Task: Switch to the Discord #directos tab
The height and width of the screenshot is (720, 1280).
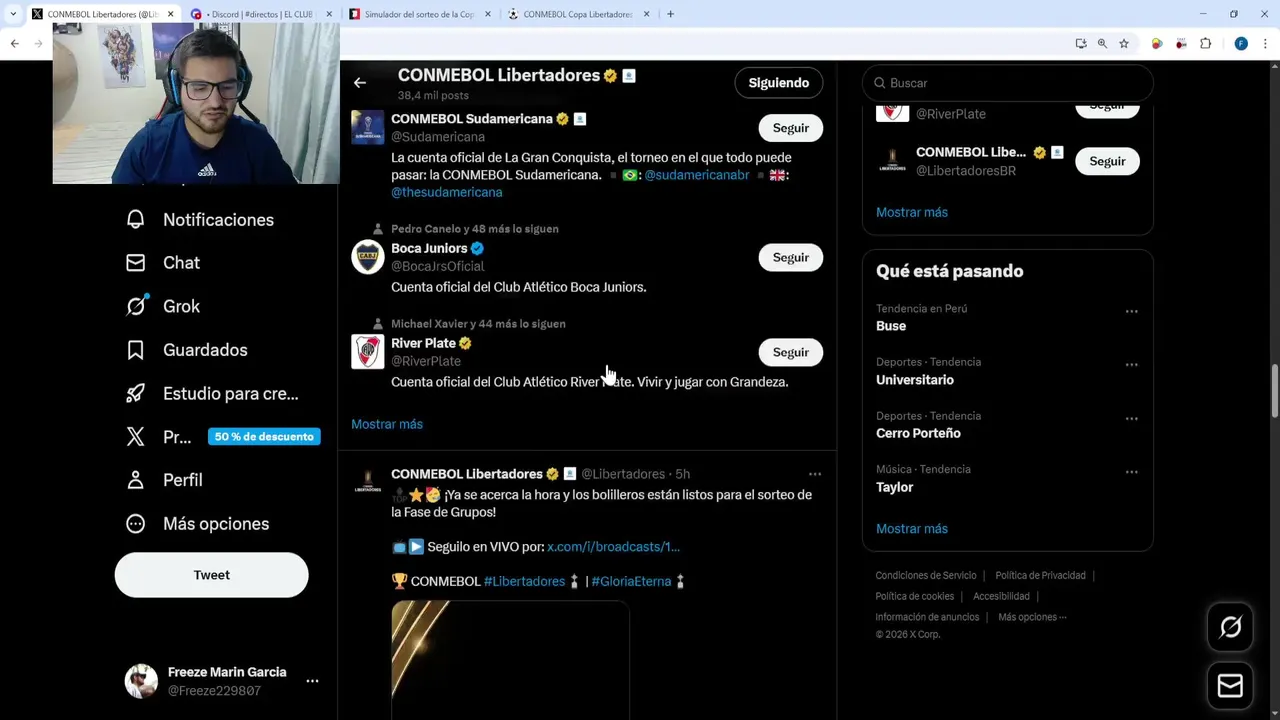Action: pos(261,14)
